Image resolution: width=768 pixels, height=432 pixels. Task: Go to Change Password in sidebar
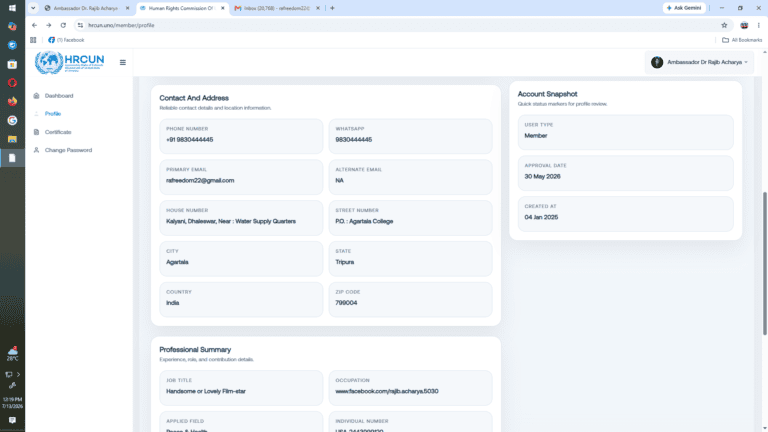pyautogui.click(x=68, y=150)
